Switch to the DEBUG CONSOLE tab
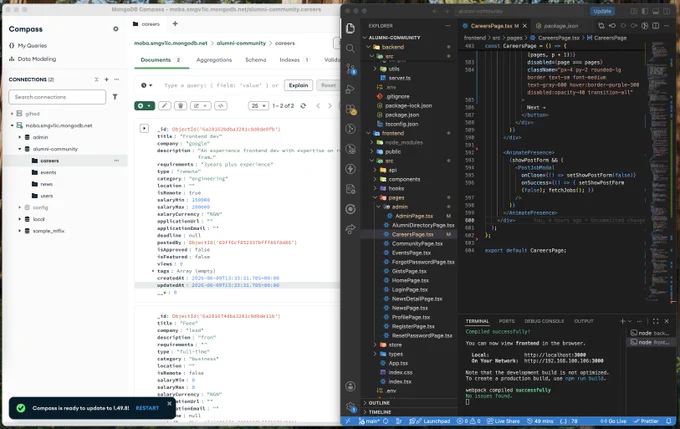680x429 pixels. pyautogui.click(x=544, y=321)
